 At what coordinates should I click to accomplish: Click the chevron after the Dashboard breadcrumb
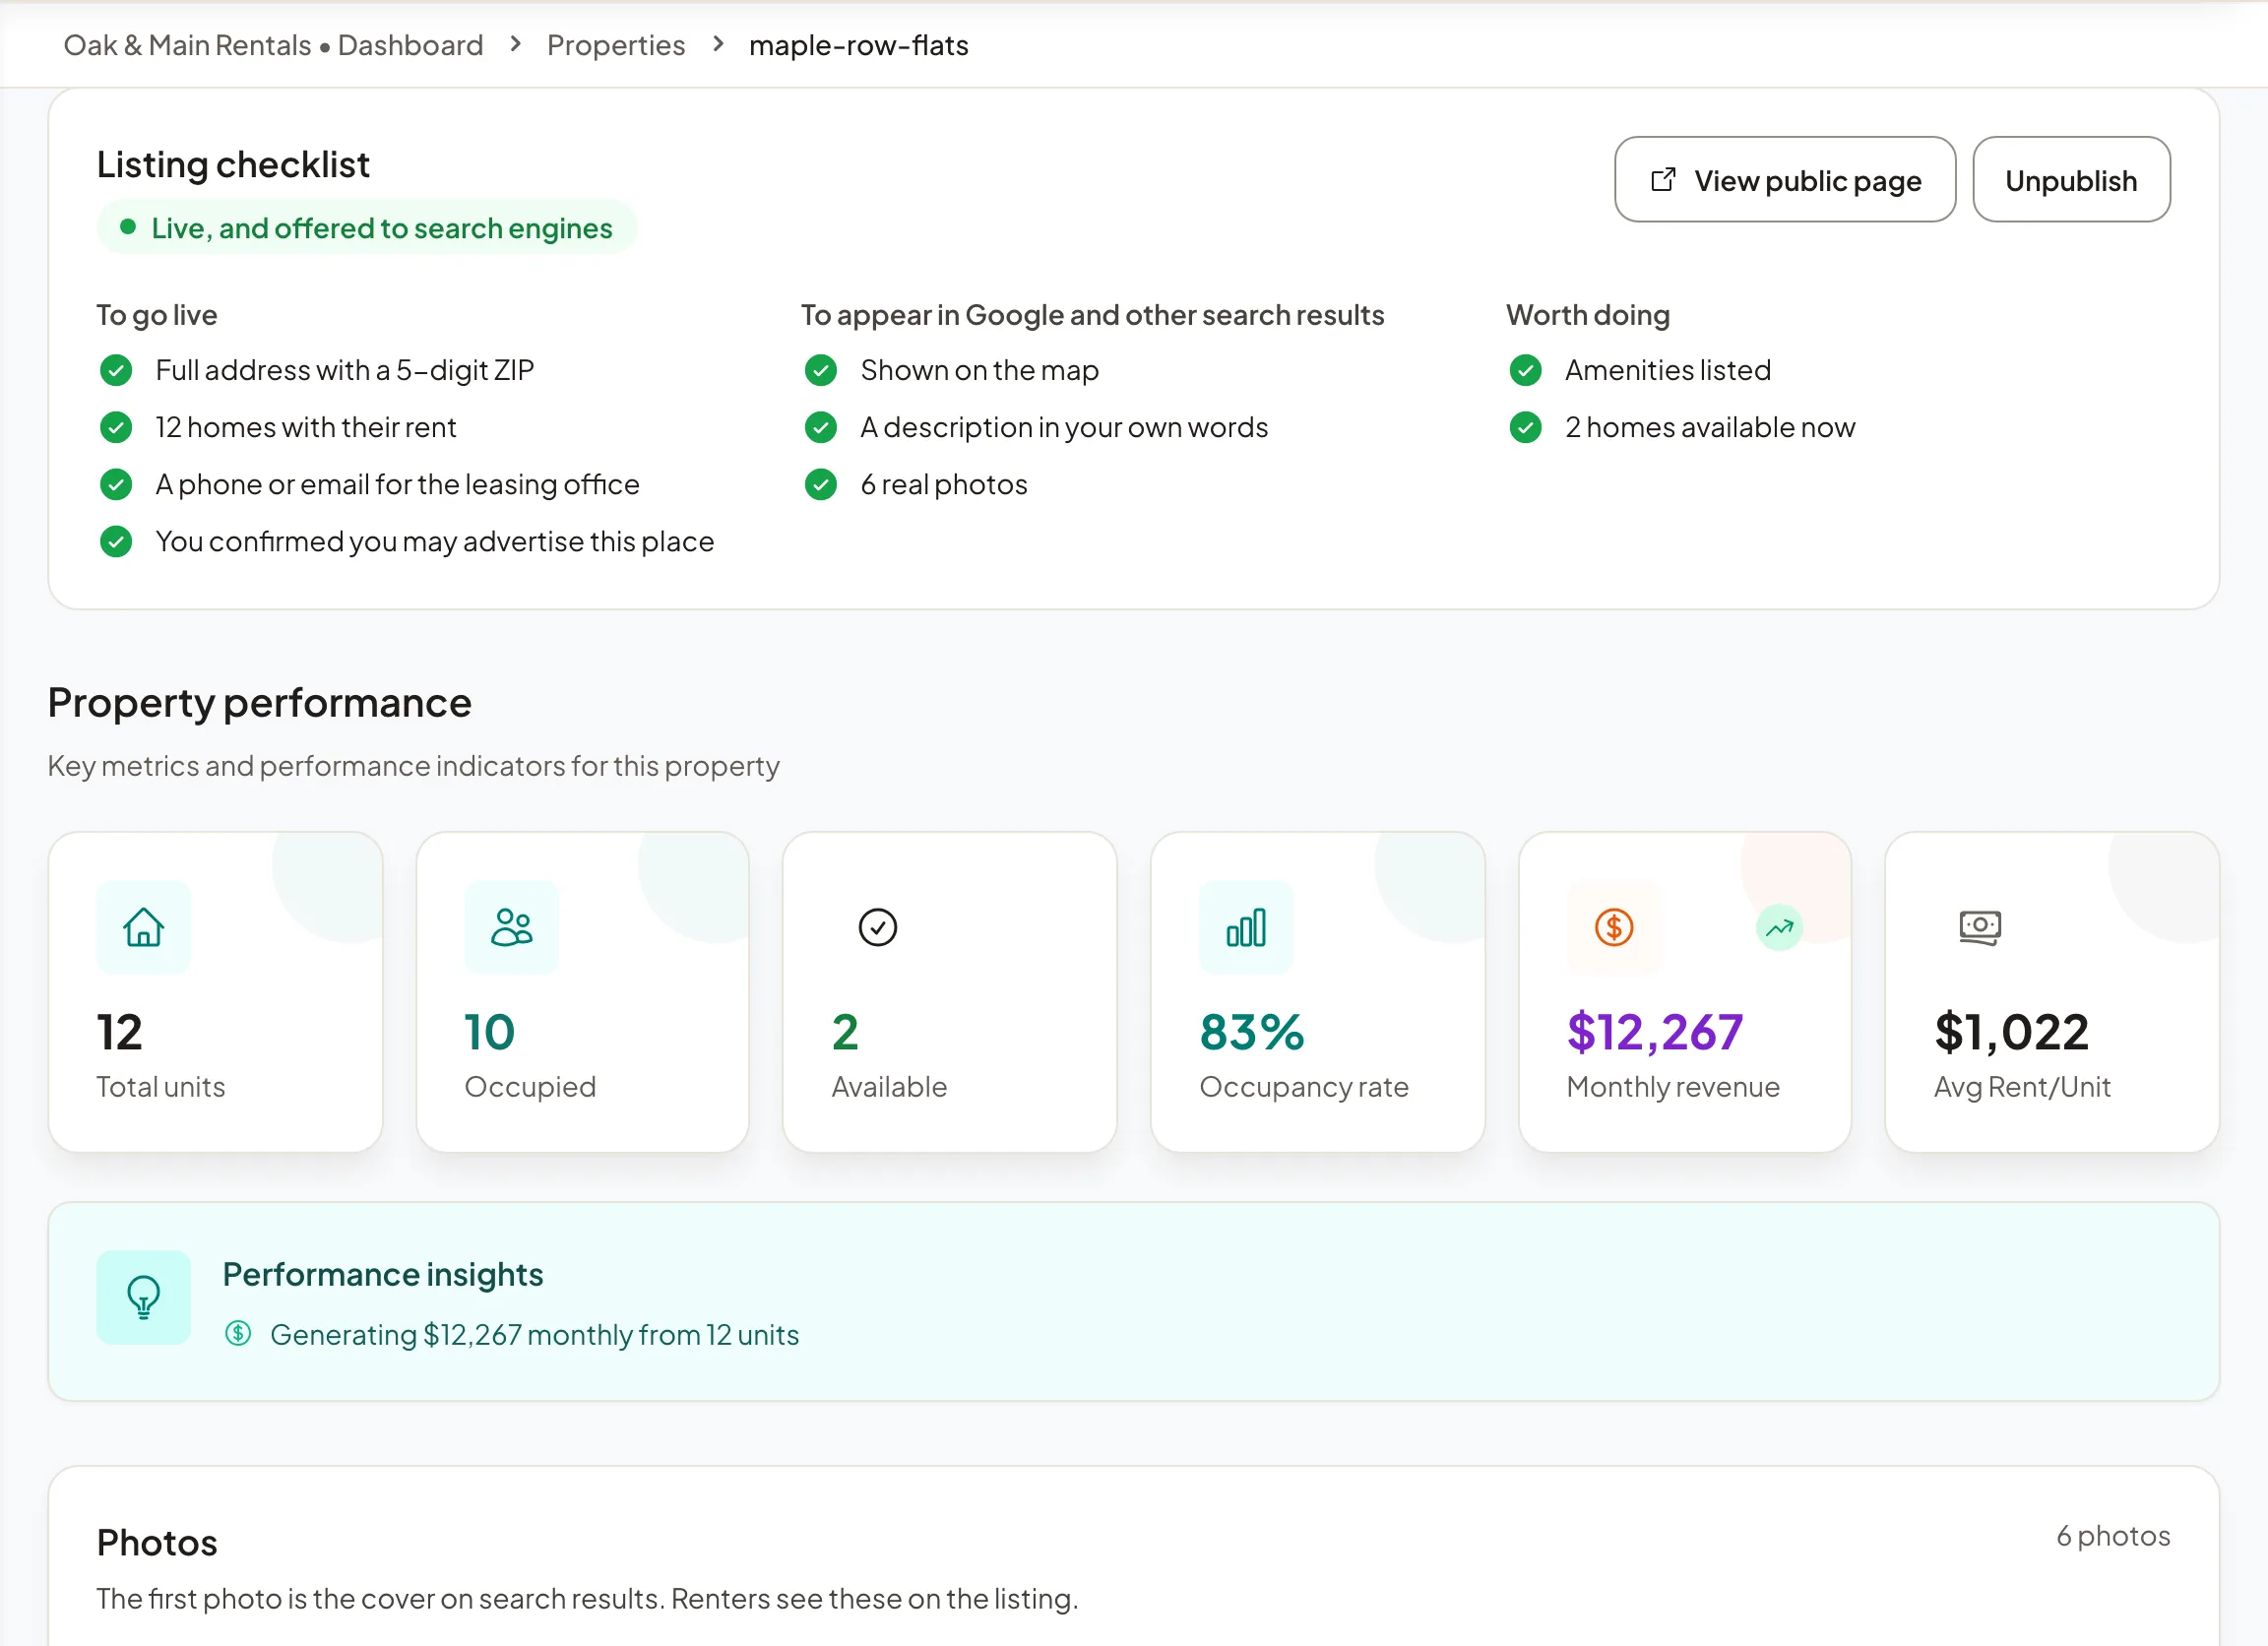pyautogui.click(x=515, y=44)
